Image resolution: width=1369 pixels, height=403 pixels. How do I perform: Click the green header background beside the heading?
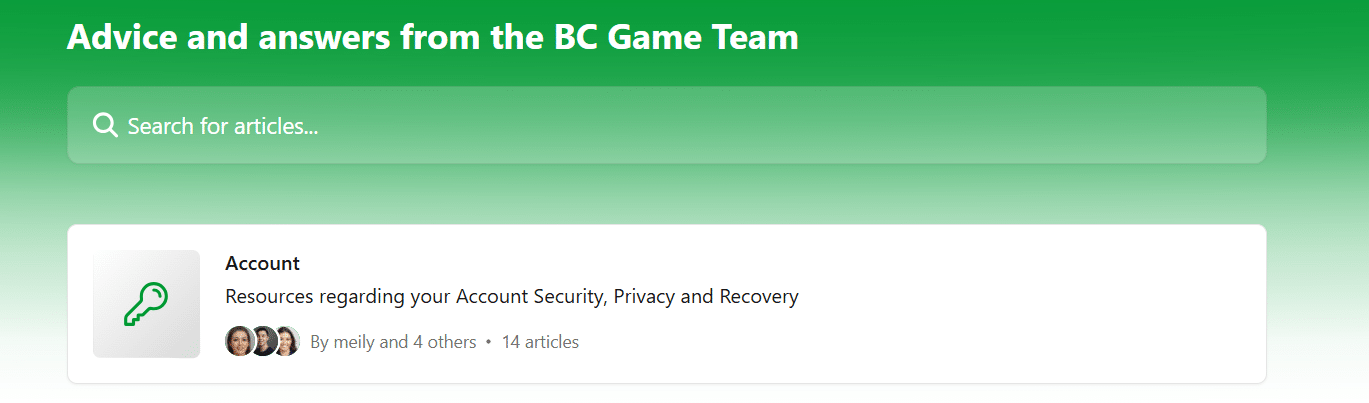(x=1050, y=38)
